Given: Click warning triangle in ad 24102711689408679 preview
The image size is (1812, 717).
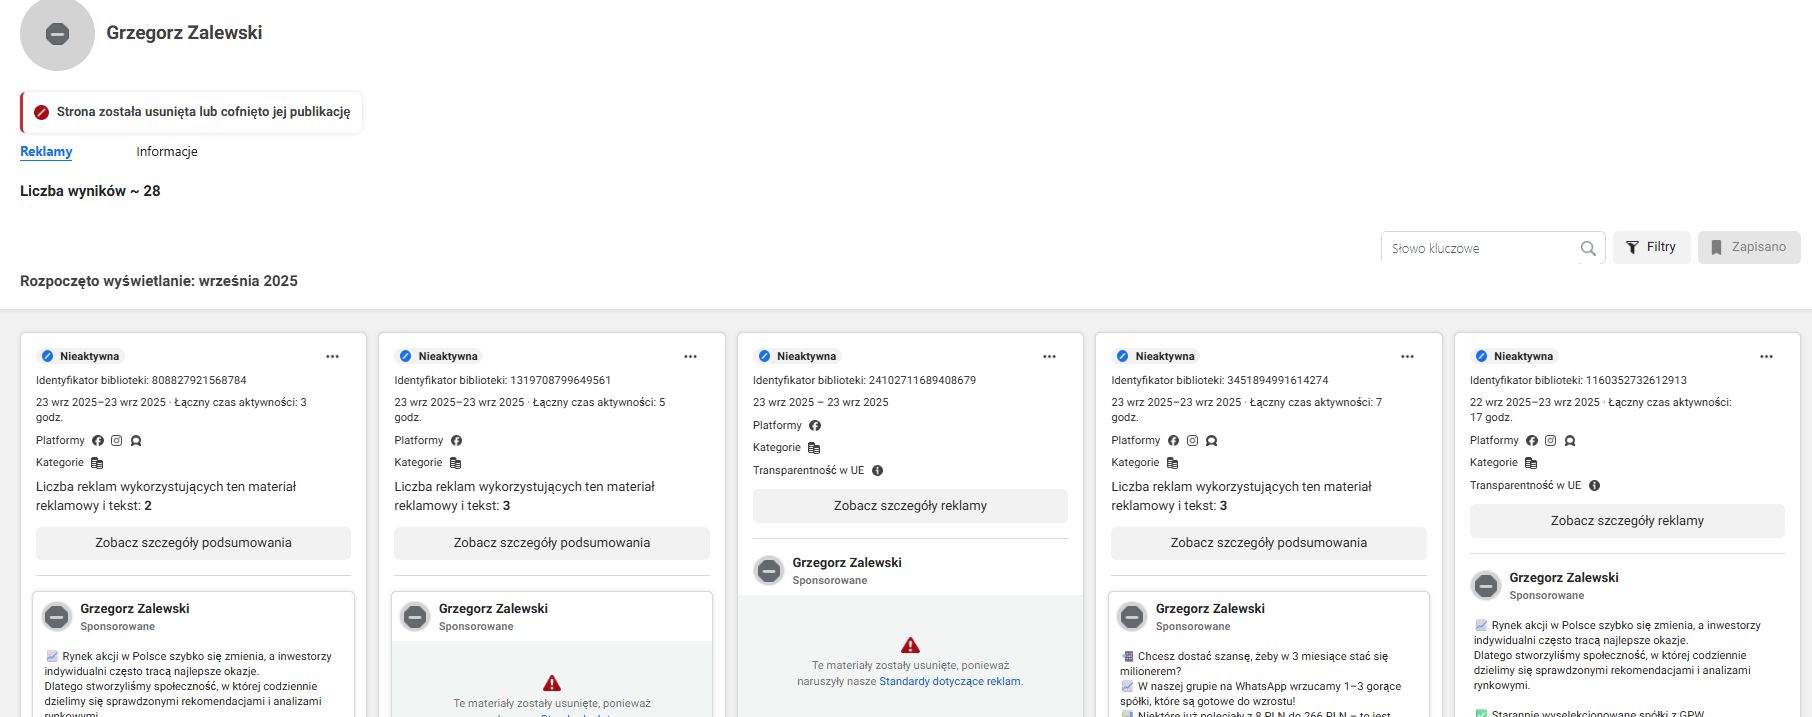Looking at the screenshot, I should point(910,645).
